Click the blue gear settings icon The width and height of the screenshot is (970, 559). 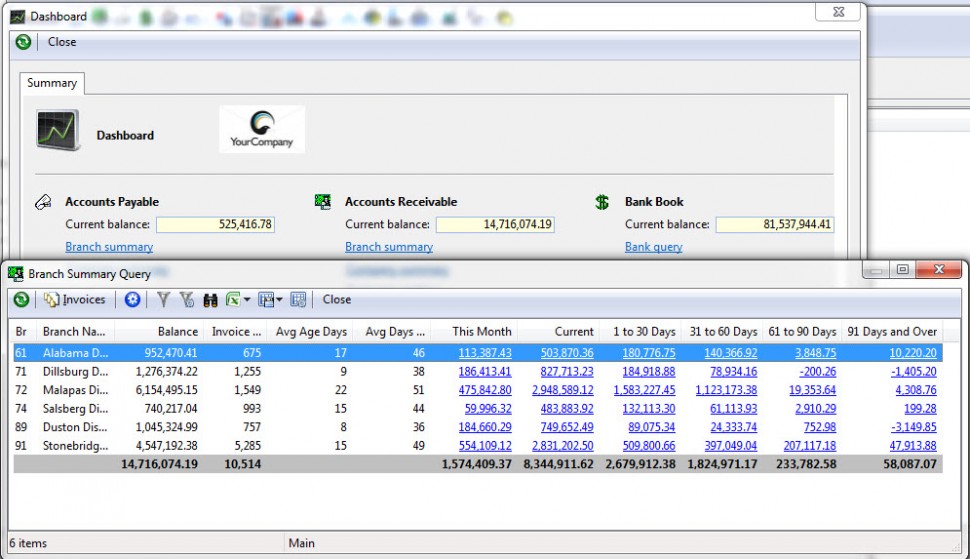[132, 299]
